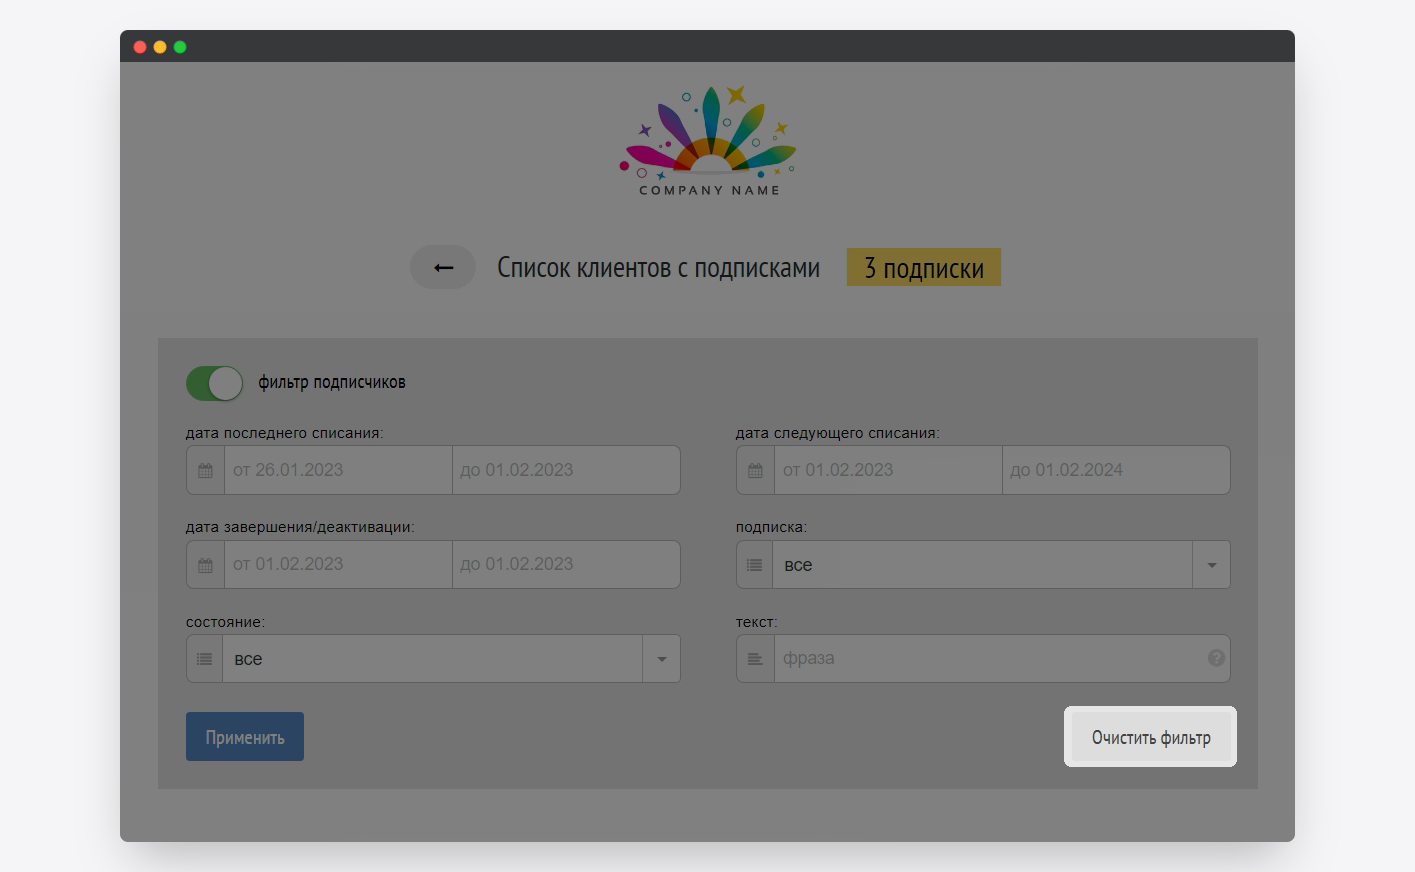This screenshot has height=872, width=1415.
Task: Click the фраза text input field
Action: 990,659
